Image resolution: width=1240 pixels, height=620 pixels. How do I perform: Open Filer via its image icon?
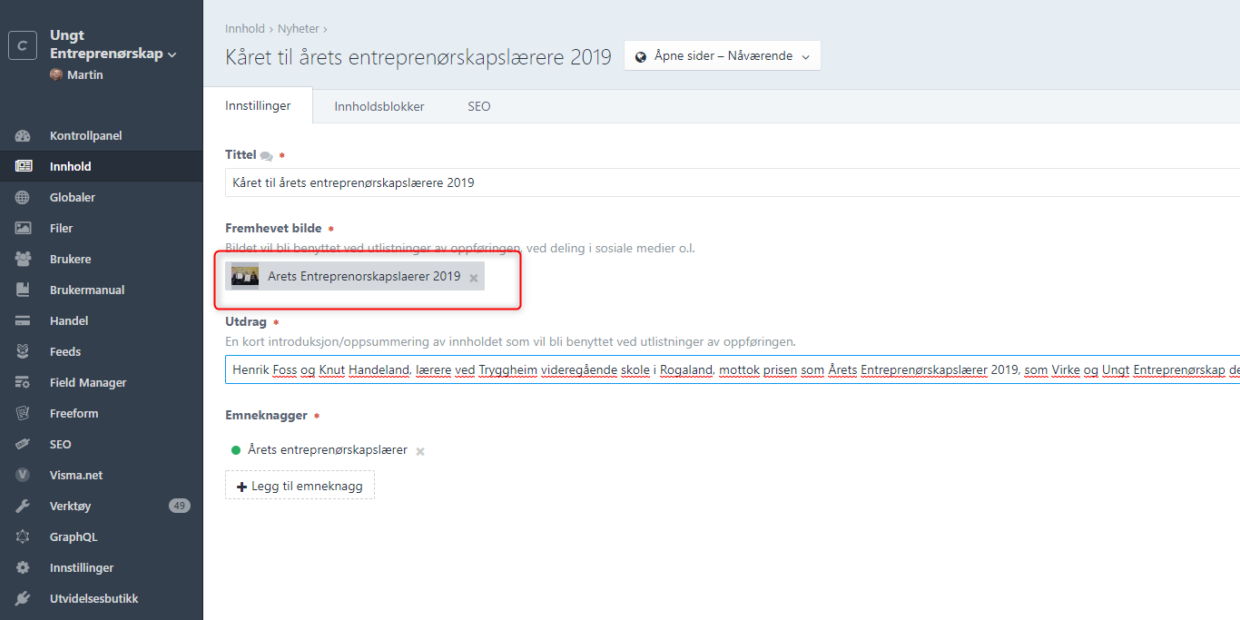(x=23, y=228)
